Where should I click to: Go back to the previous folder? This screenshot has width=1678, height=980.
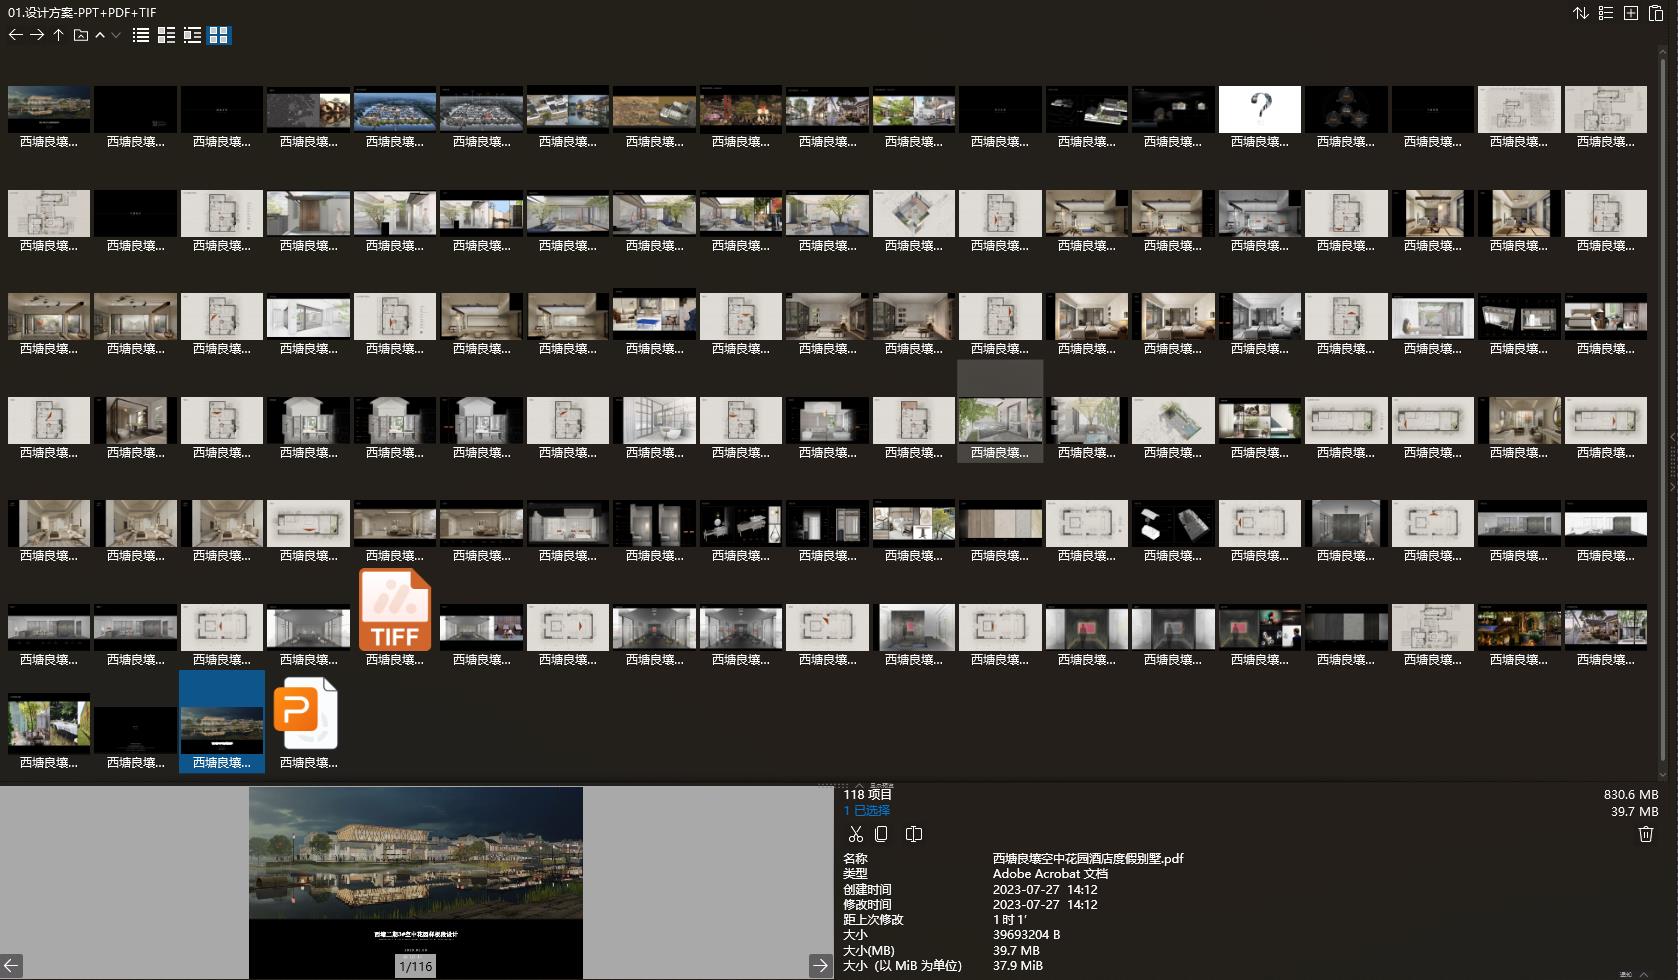tap(15, 35)
